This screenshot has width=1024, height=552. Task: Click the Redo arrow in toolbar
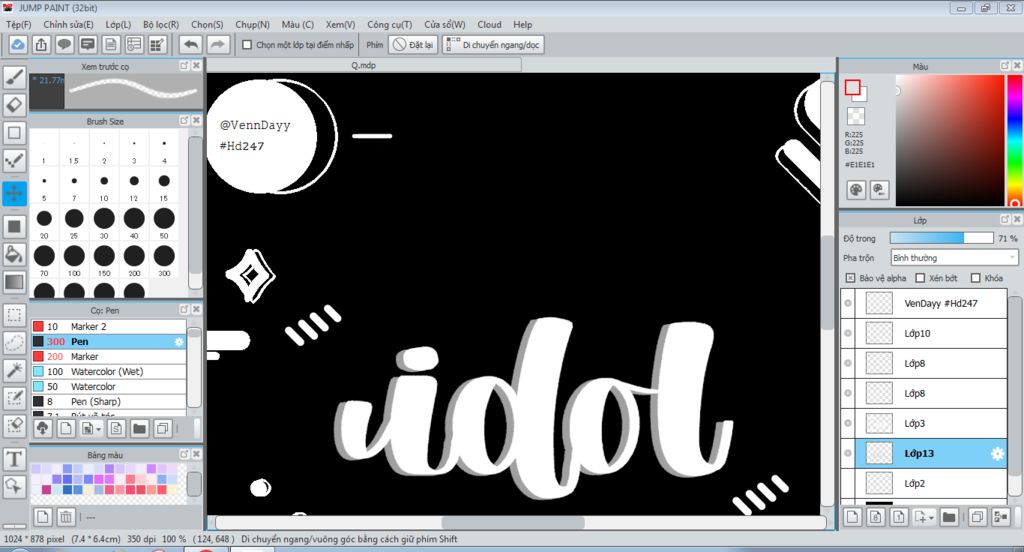217,44
